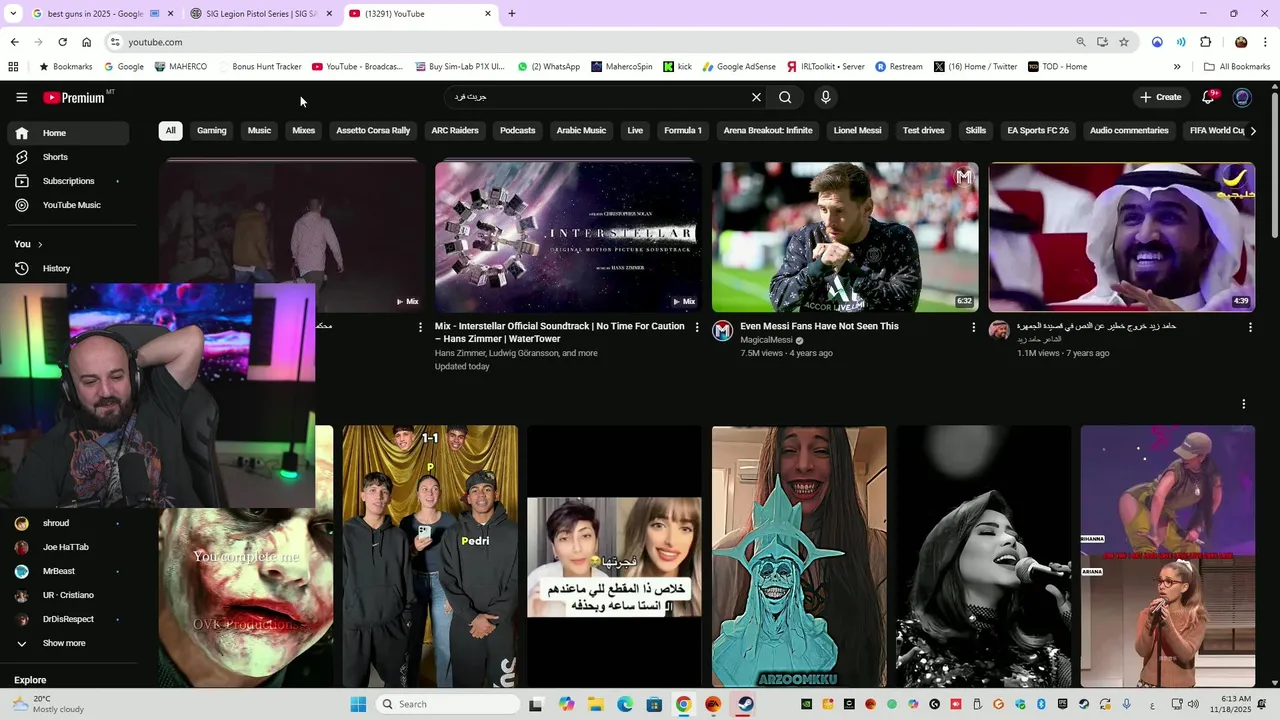Go back in browser

(14, 42)
